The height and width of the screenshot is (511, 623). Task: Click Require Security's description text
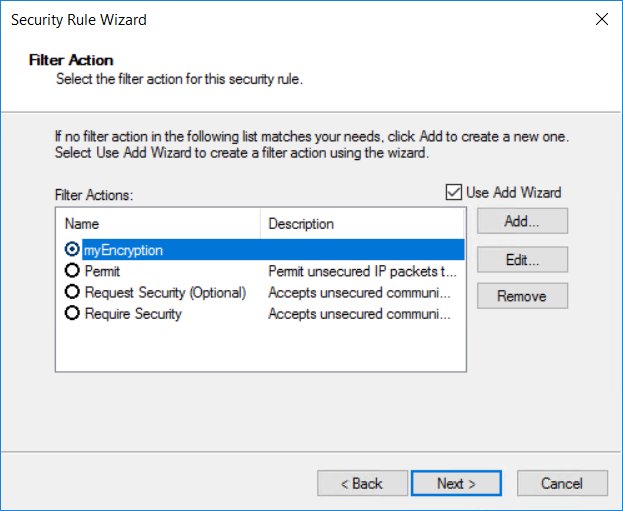tap(360, 314)
